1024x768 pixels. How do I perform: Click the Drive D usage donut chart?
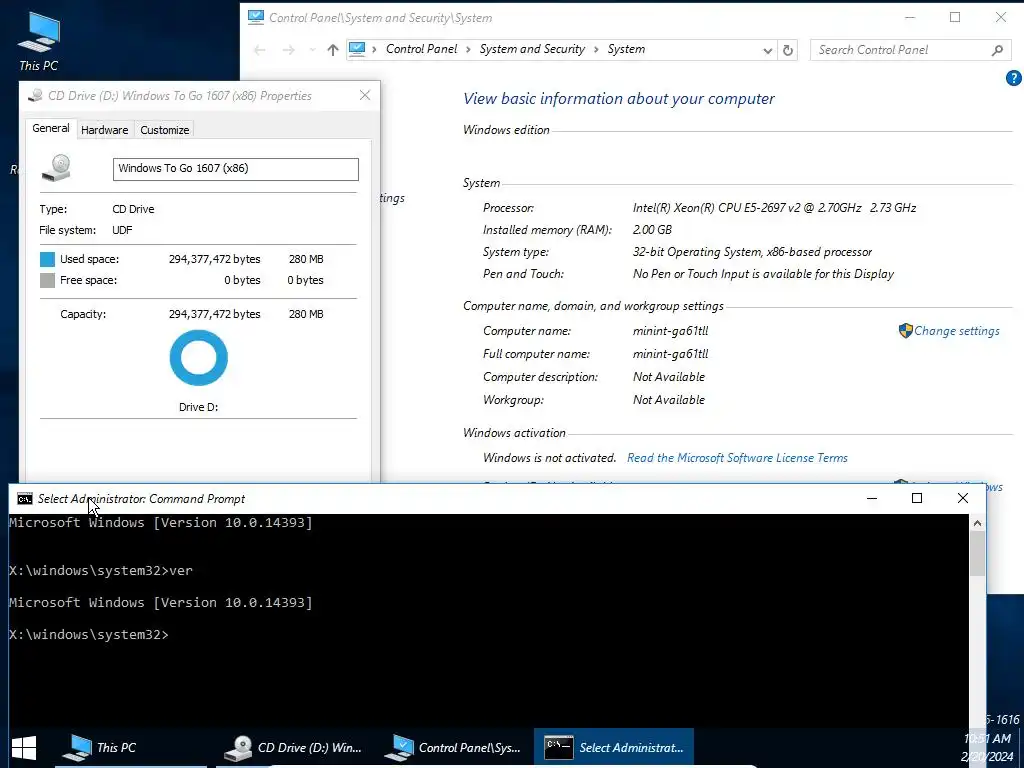[199, 358]
